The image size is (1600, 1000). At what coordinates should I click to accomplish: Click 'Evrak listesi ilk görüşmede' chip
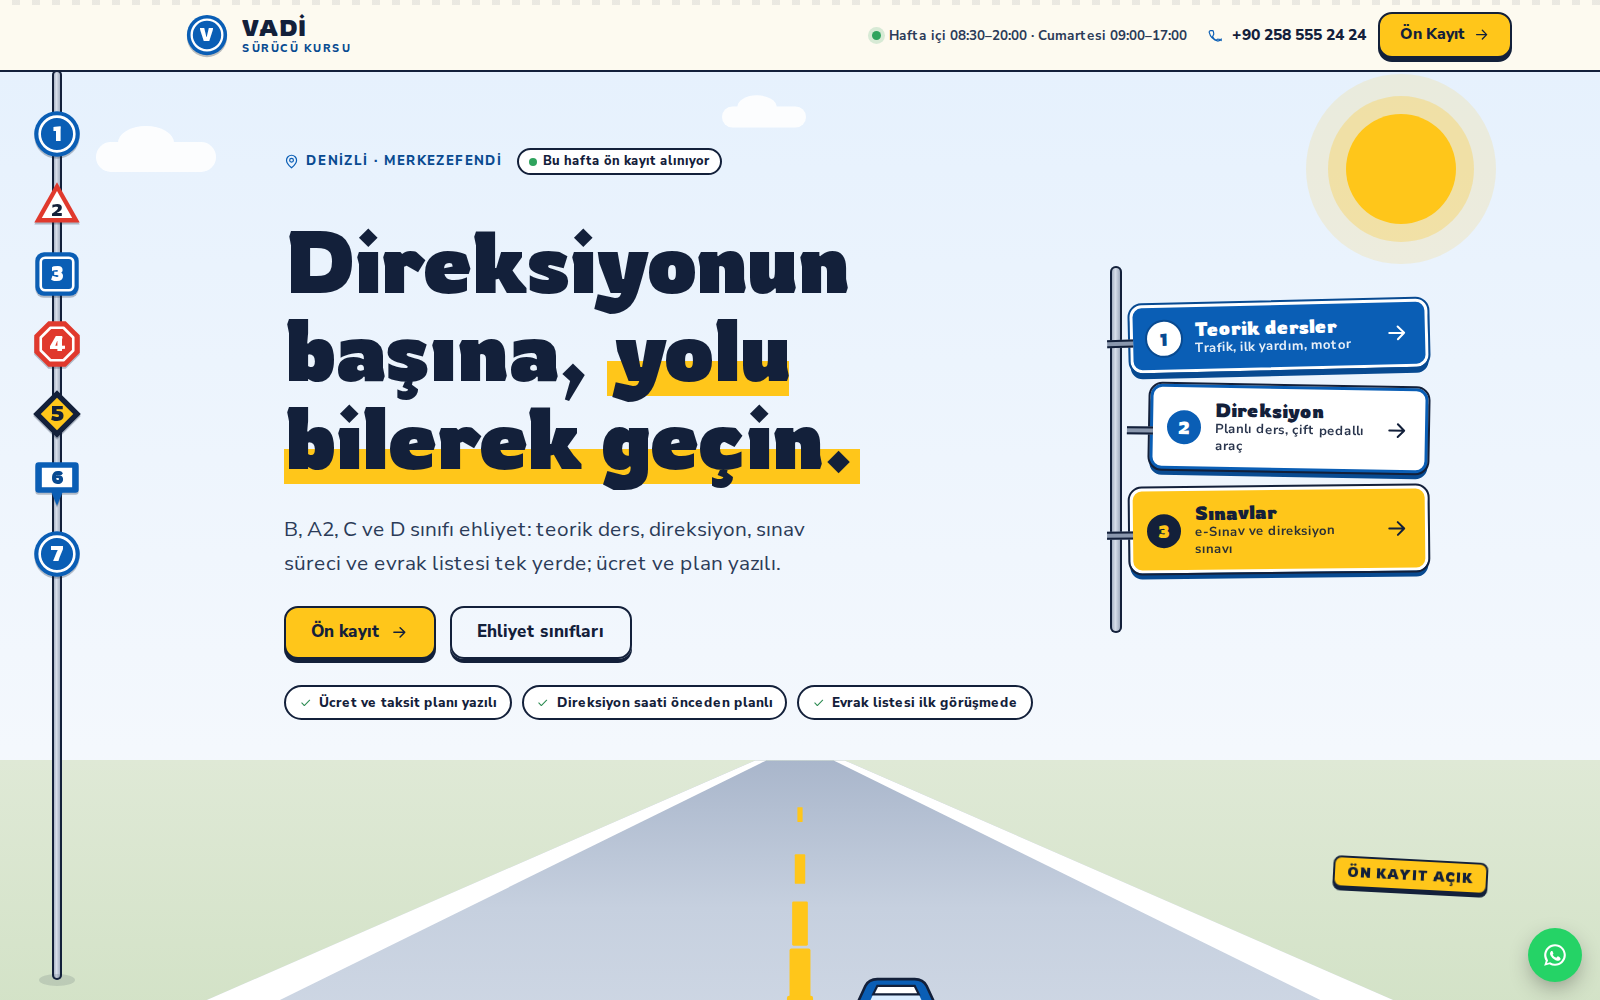click(x=915, y=702)
